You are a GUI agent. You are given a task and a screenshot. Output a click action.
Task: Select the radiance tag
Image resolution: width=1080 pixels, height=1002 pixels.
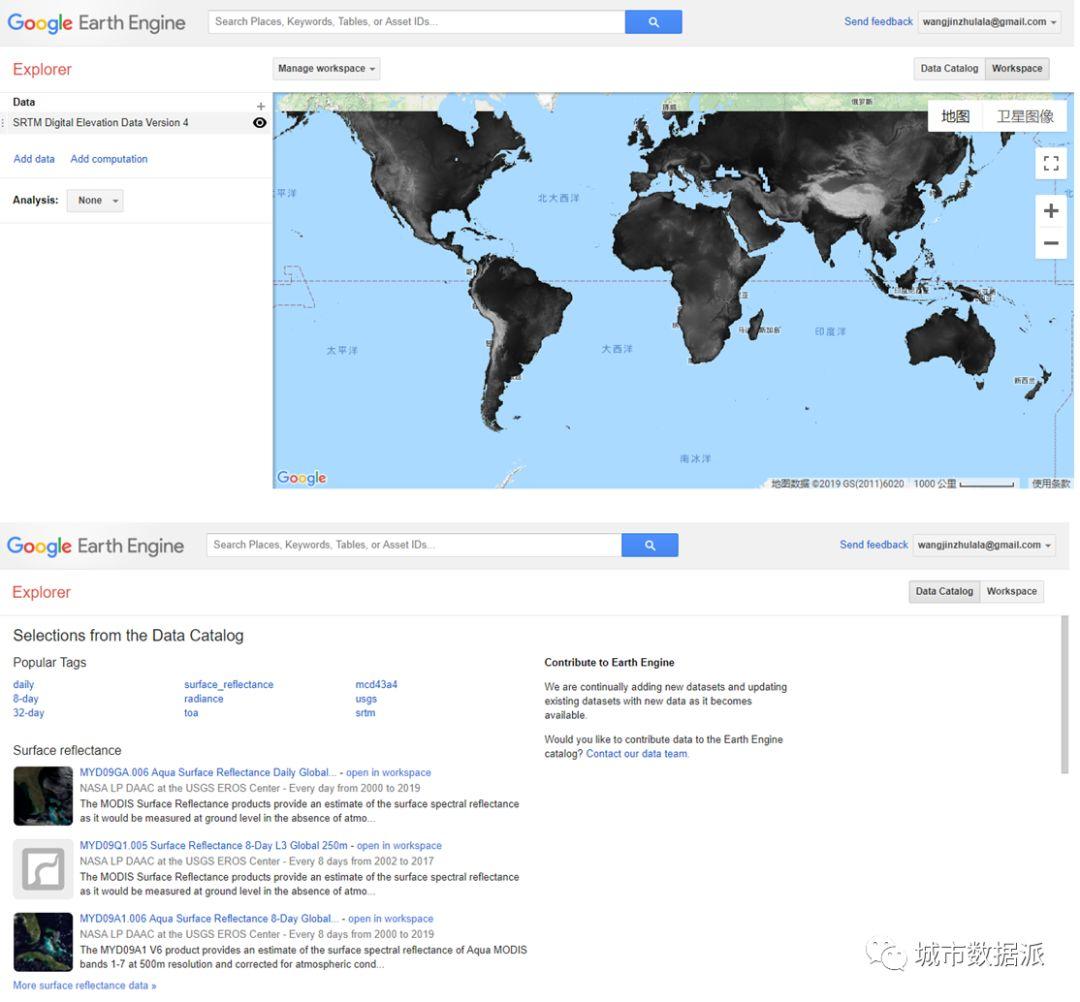(204, 698)
